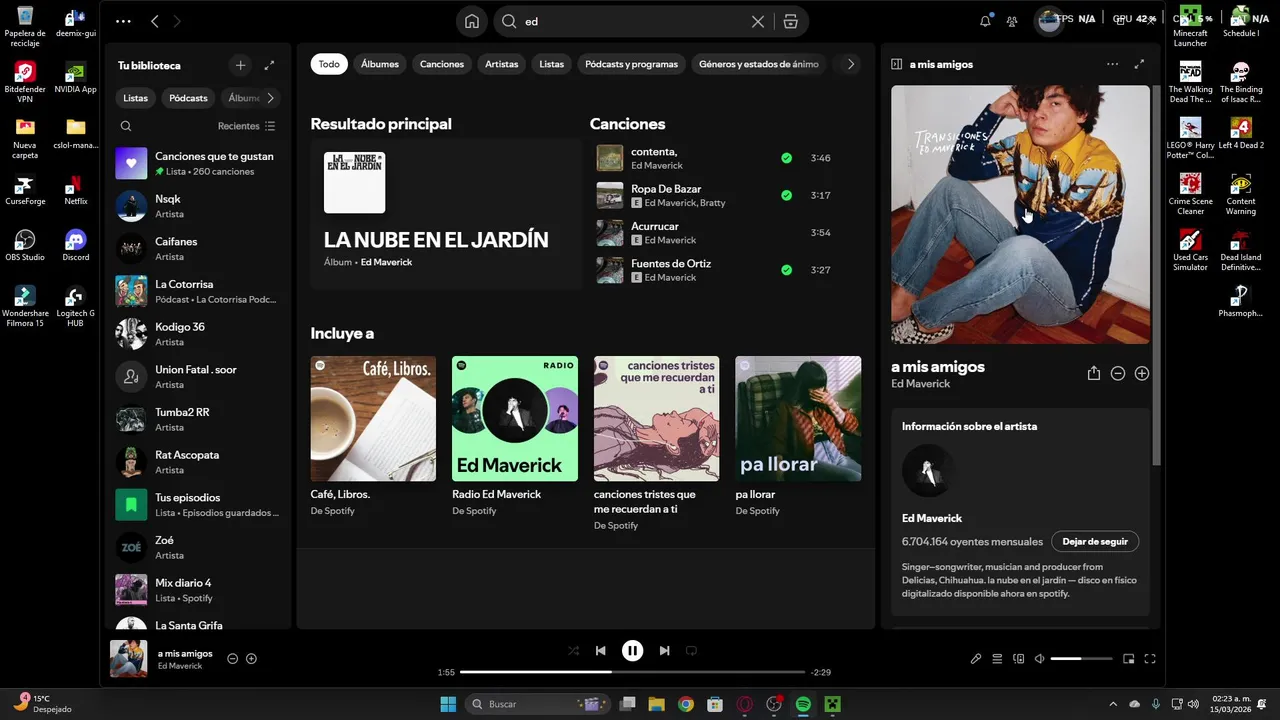Add playing song with plus in bar
This screenshot has width=1280, height=720.
click(251, 658)
